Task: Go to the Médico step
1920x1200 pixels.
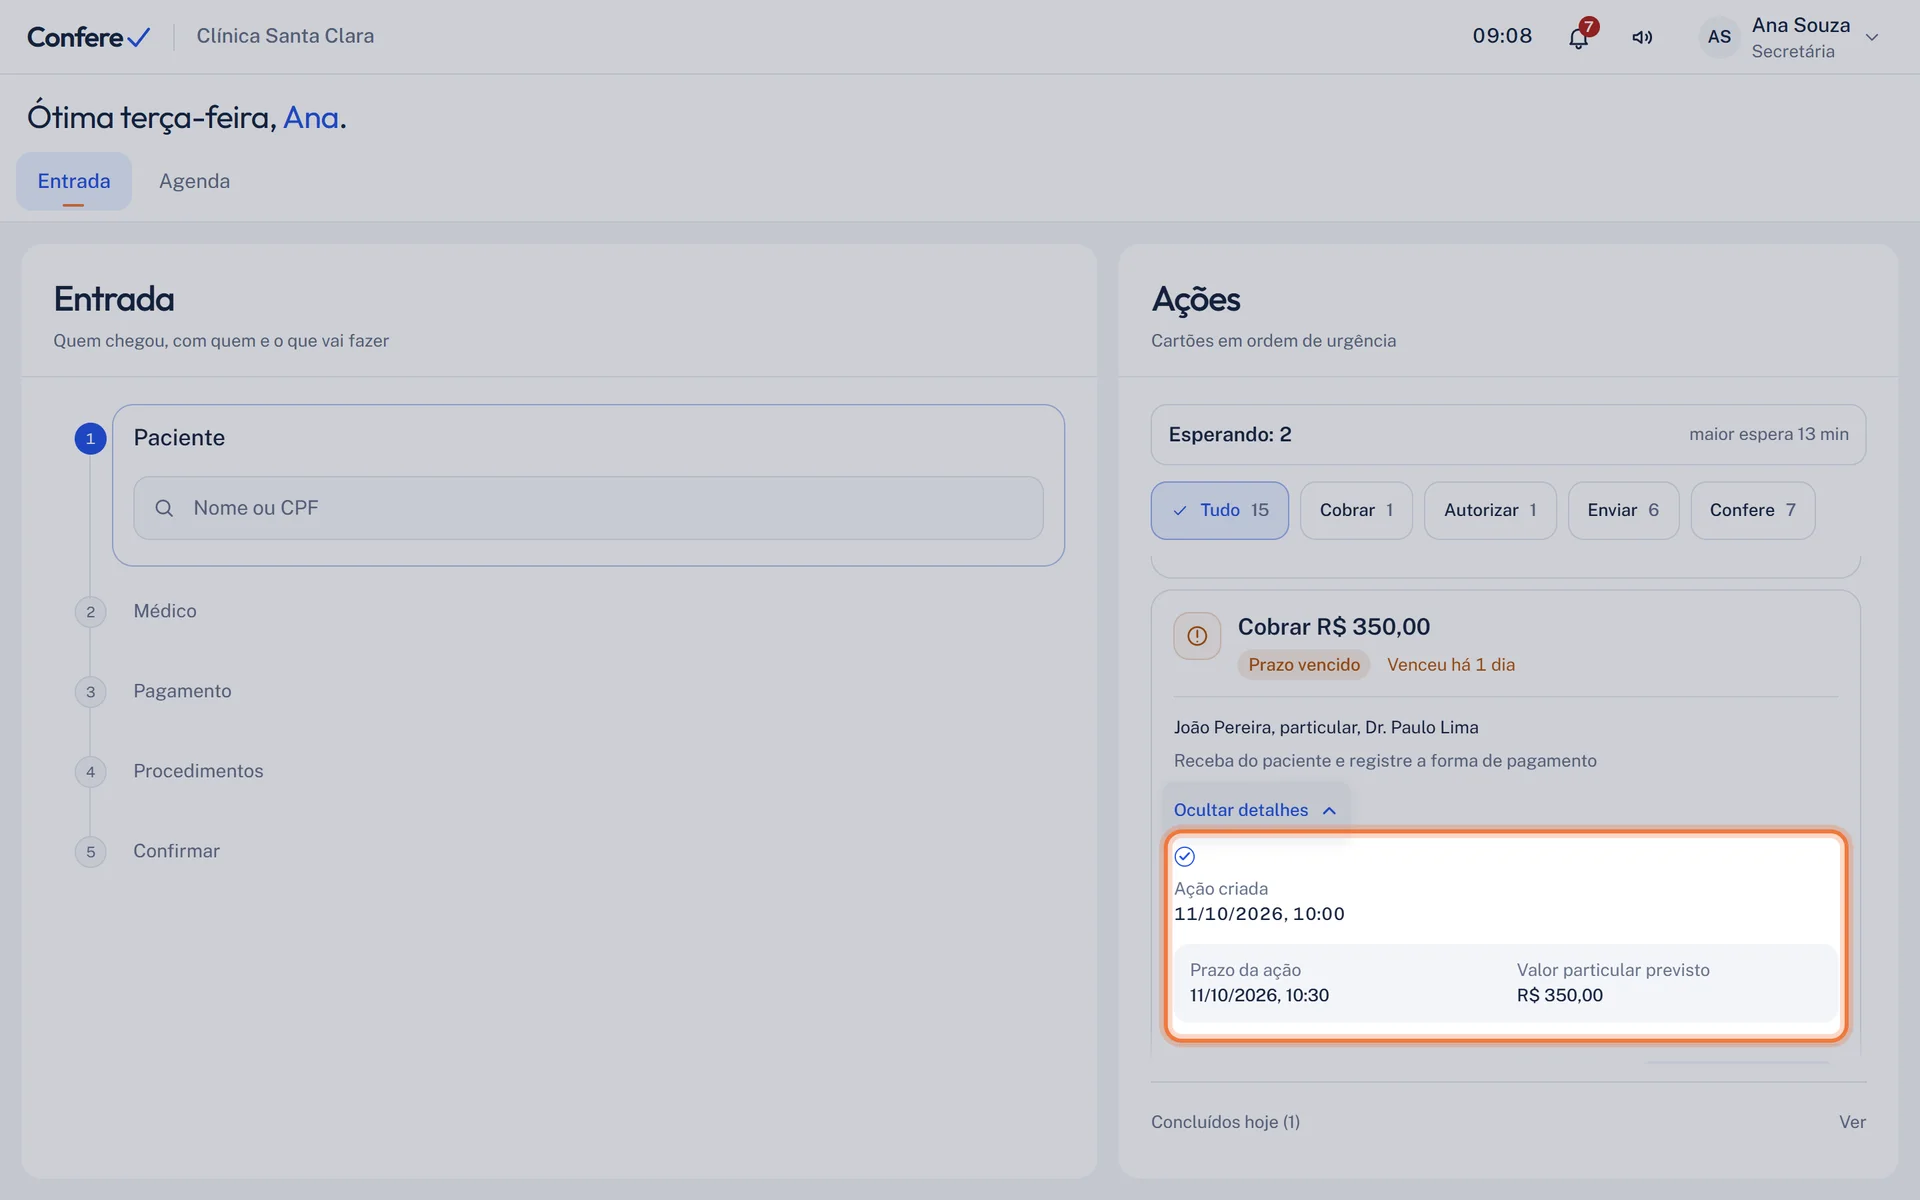Action: 165,611
